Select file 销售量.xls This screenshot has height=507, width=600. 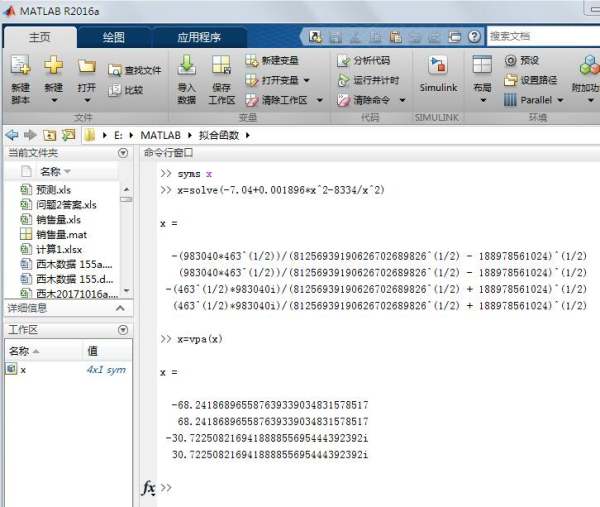pos(51,220)
